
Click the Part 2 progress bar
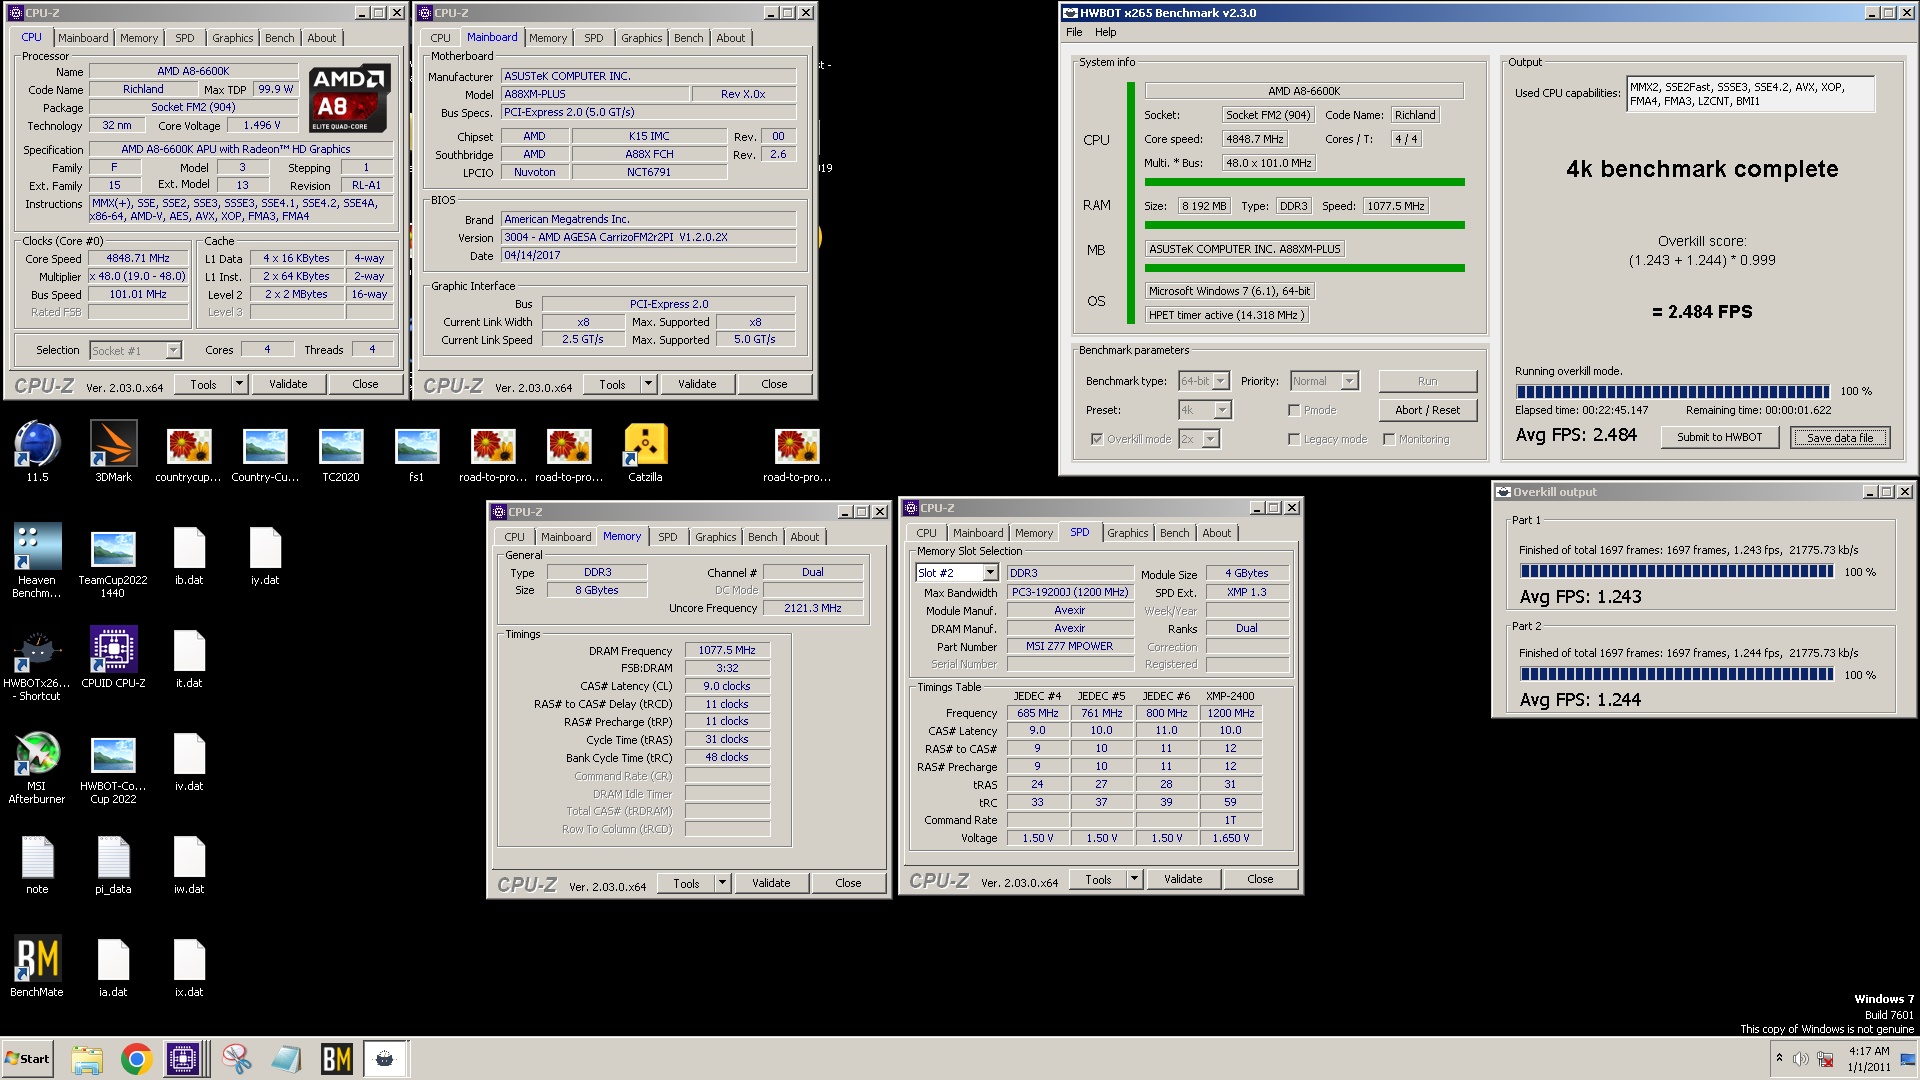click(x=1677, y=675)
